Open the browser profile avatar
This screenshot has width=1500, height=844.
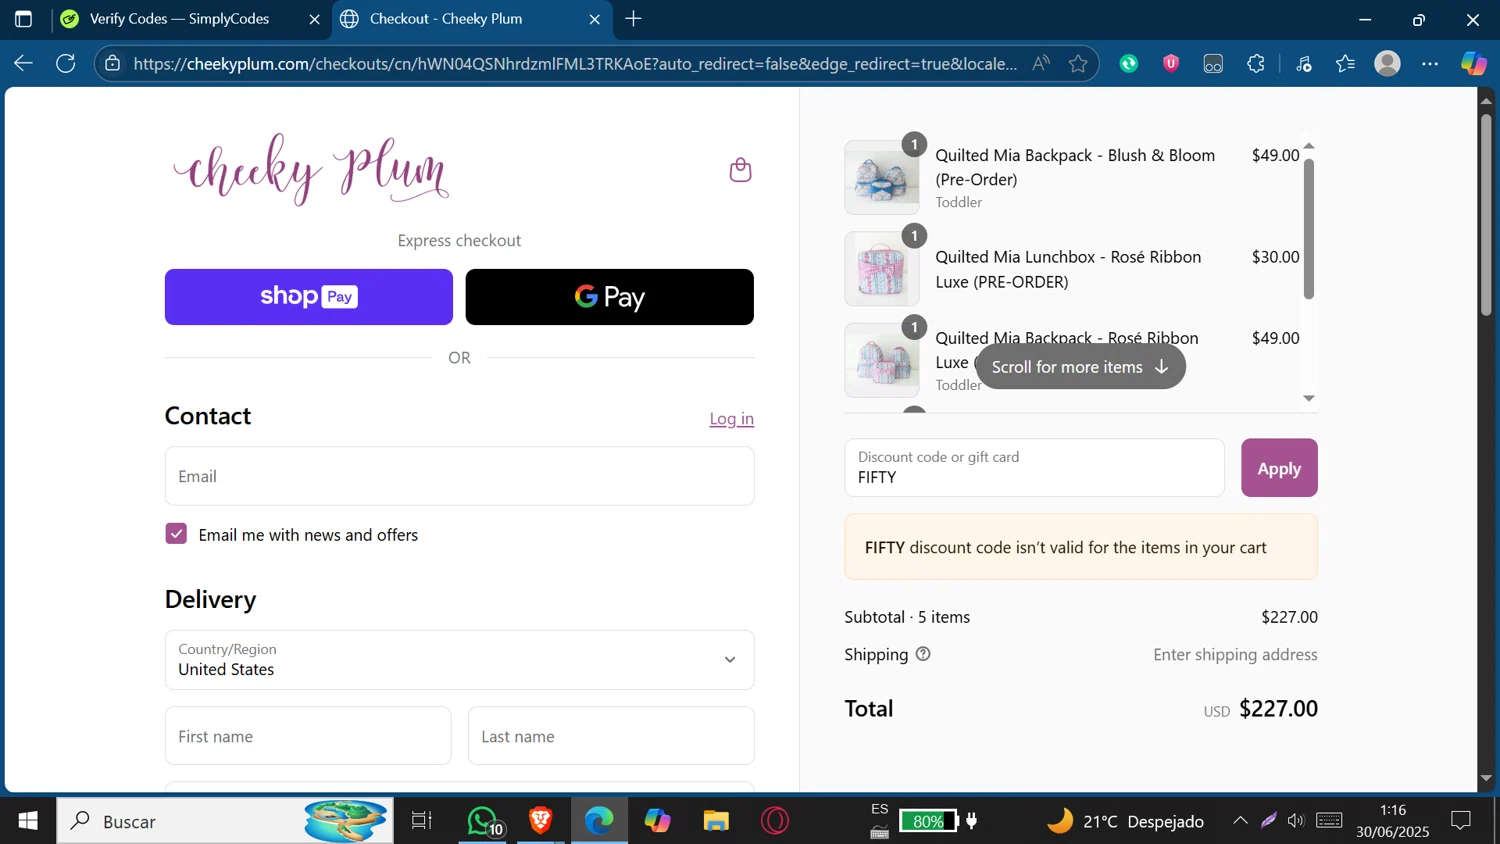coord(1387,63)
